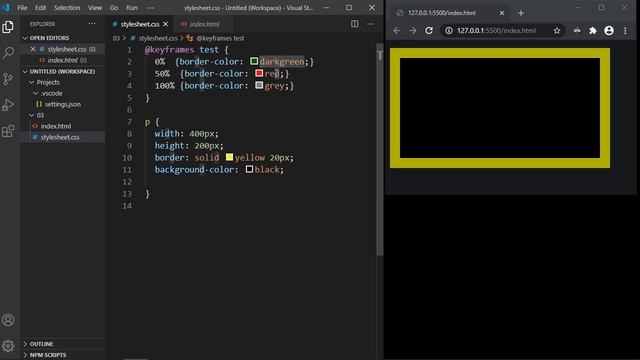Open the Go menu
The width and height of the screenshot is (640, 360).
point(114,8)
